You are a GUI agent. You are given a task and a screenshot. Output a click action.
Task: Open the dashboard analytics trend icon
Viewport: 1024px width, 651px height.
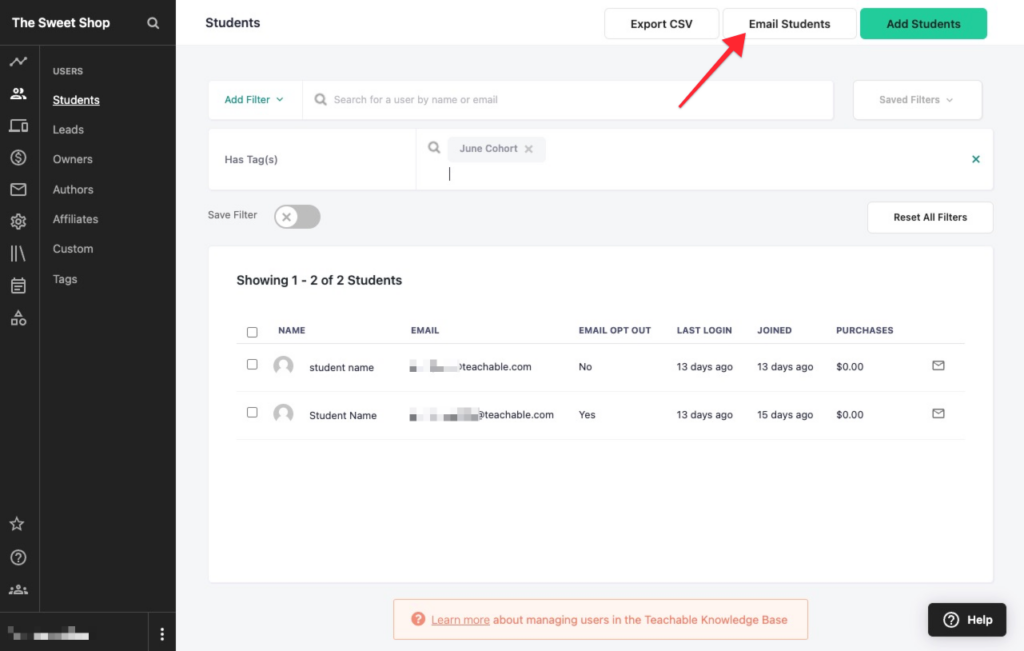click(x=18, y=62)
